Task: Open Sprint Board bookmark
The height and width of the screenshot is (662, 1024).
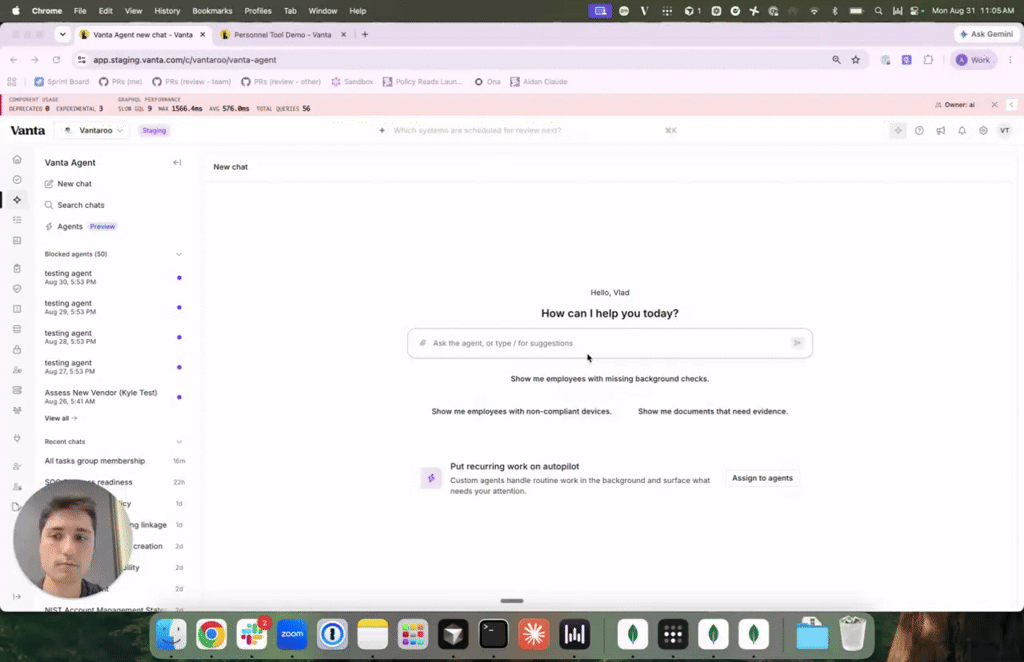Action: click(x=61, y=82)
